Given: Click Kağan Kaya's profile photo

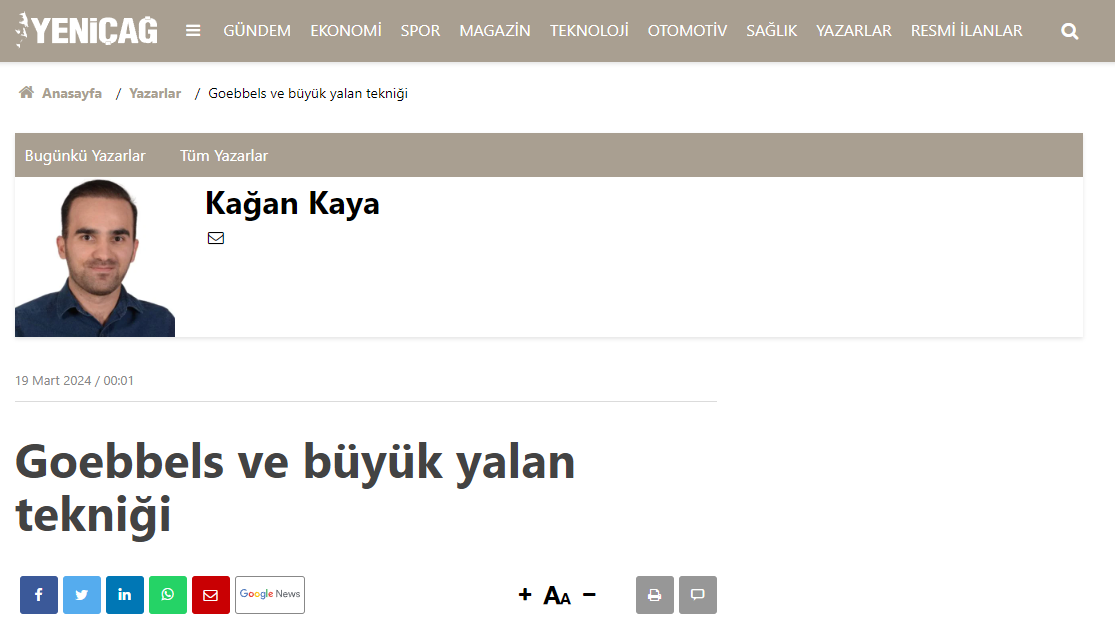Looking at the screenshot, I should point(95,257).
